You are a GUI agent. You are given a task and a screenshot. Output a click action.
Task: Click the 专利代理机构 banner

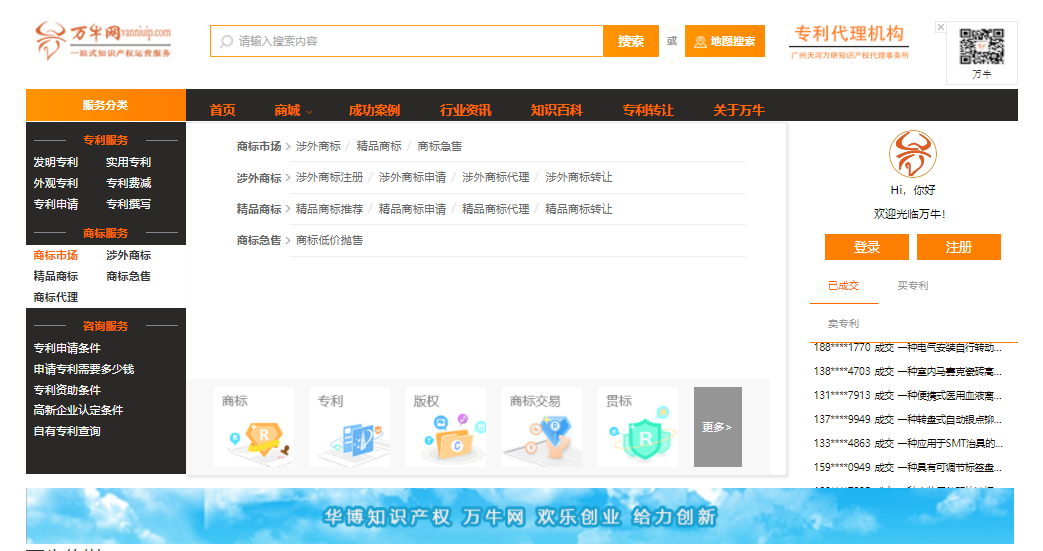tap(849, 41)
